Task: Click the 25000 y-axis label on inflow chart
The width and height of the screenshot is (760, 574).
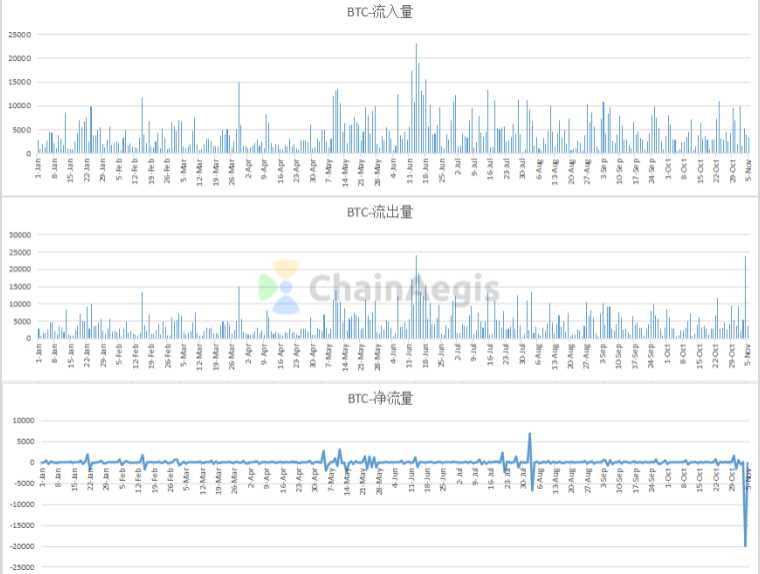Action: [x=21, y=34]
